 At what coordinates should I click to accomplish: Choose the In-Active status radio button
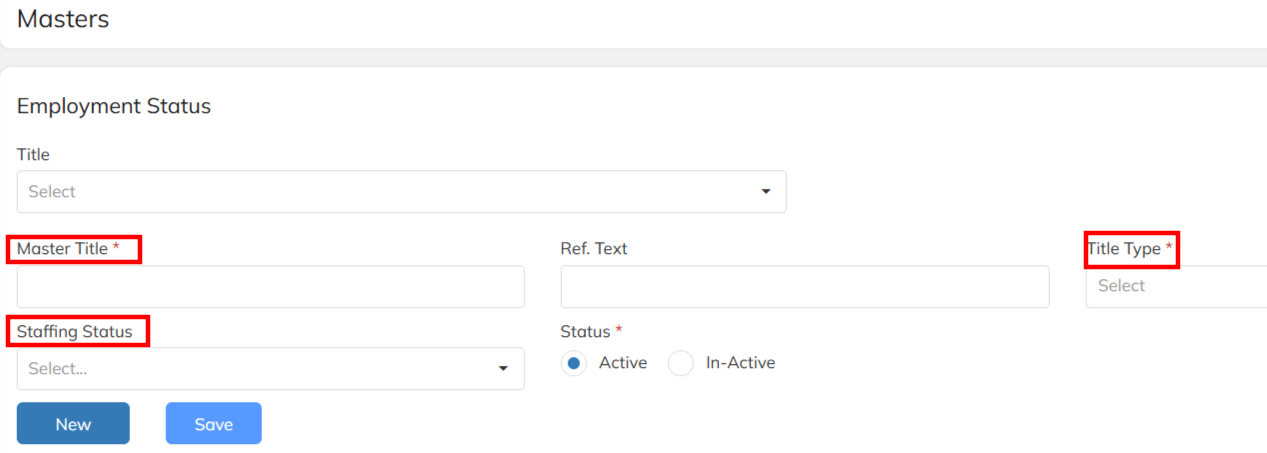[681, 364]
